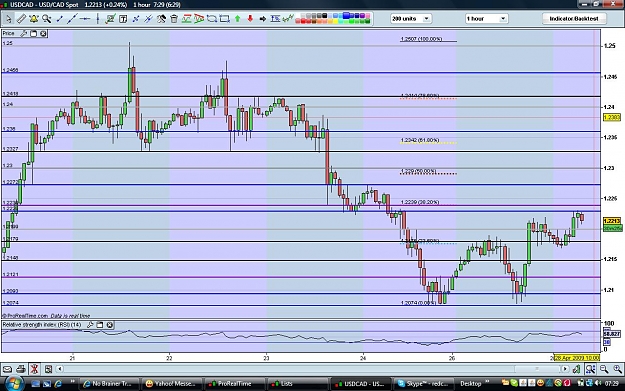Maximize the RSI indicator panel
This screenshot has height=391, width=625.
click(100, 325)
